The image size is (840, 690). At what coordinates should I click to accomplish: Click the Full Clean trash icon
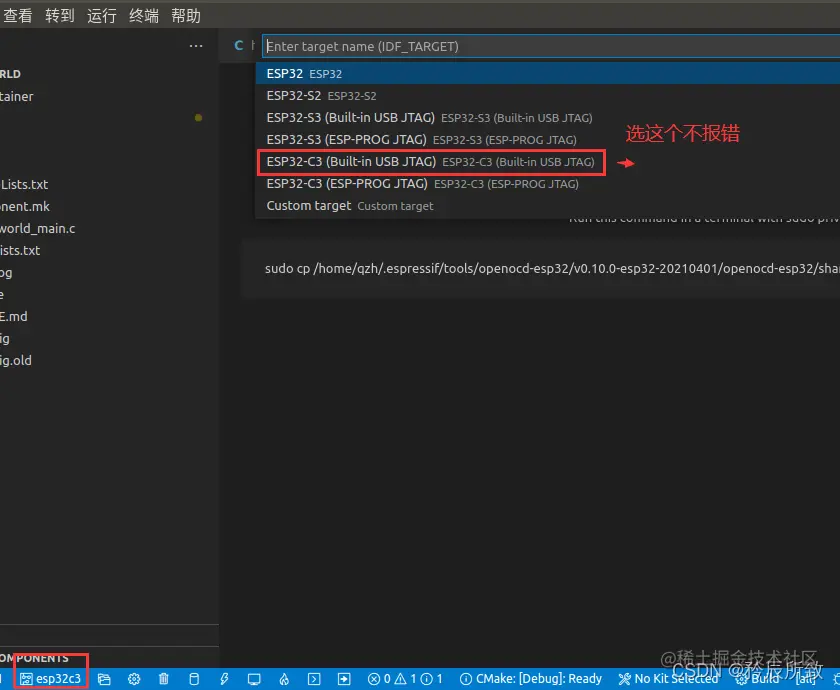[x=164, y=679]
